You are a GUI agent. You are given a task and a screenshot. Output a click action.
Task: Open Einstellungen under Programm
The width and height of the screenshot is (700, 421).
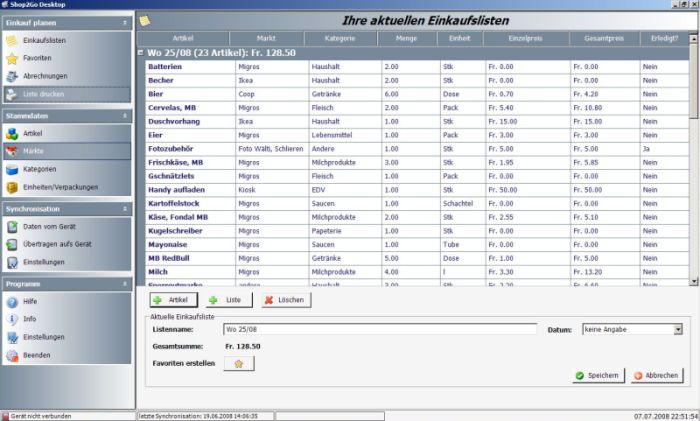[44, 337]
